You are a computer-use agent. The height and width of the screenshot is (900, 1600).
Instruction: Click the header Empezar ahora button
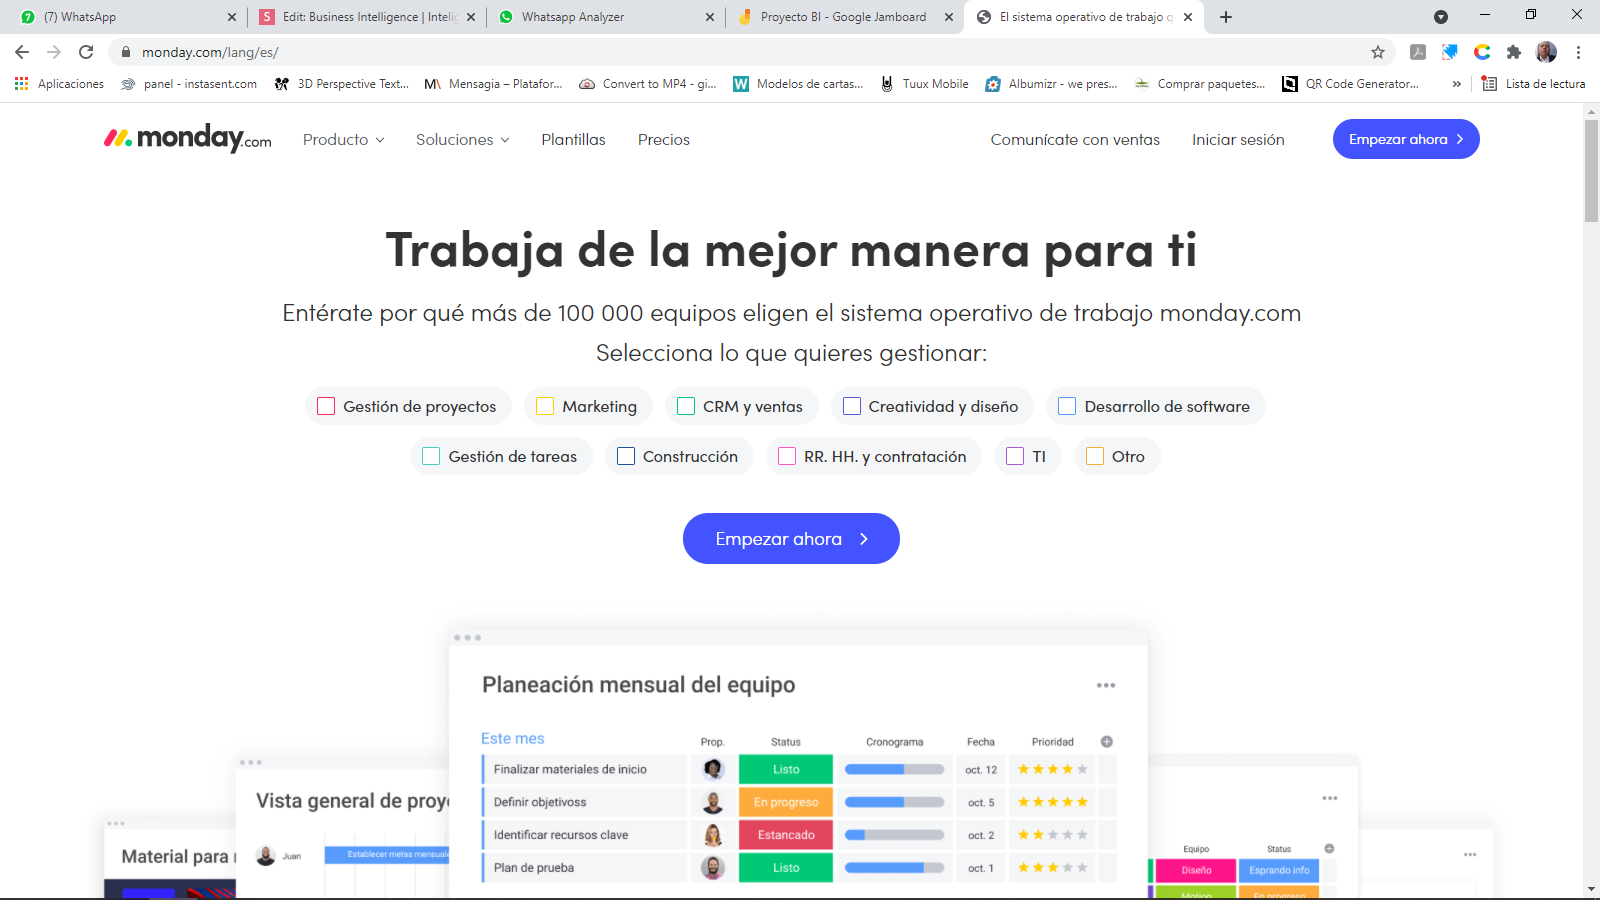[x=1406, y=139]
